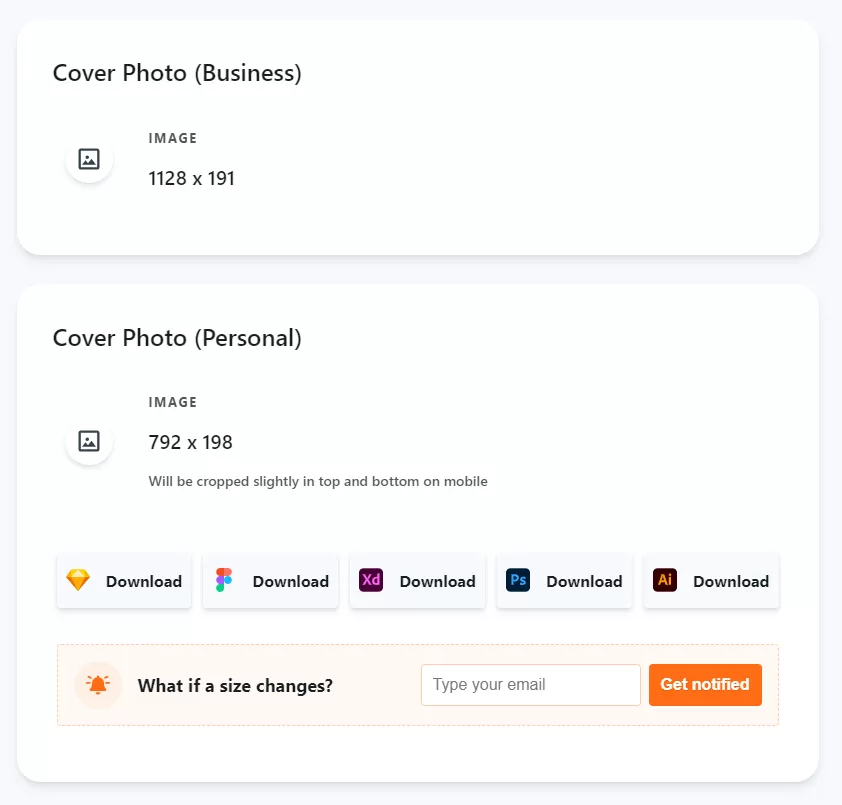Click Download text beside the Sketch logo
842x805 pixels.
pos(144,582)
